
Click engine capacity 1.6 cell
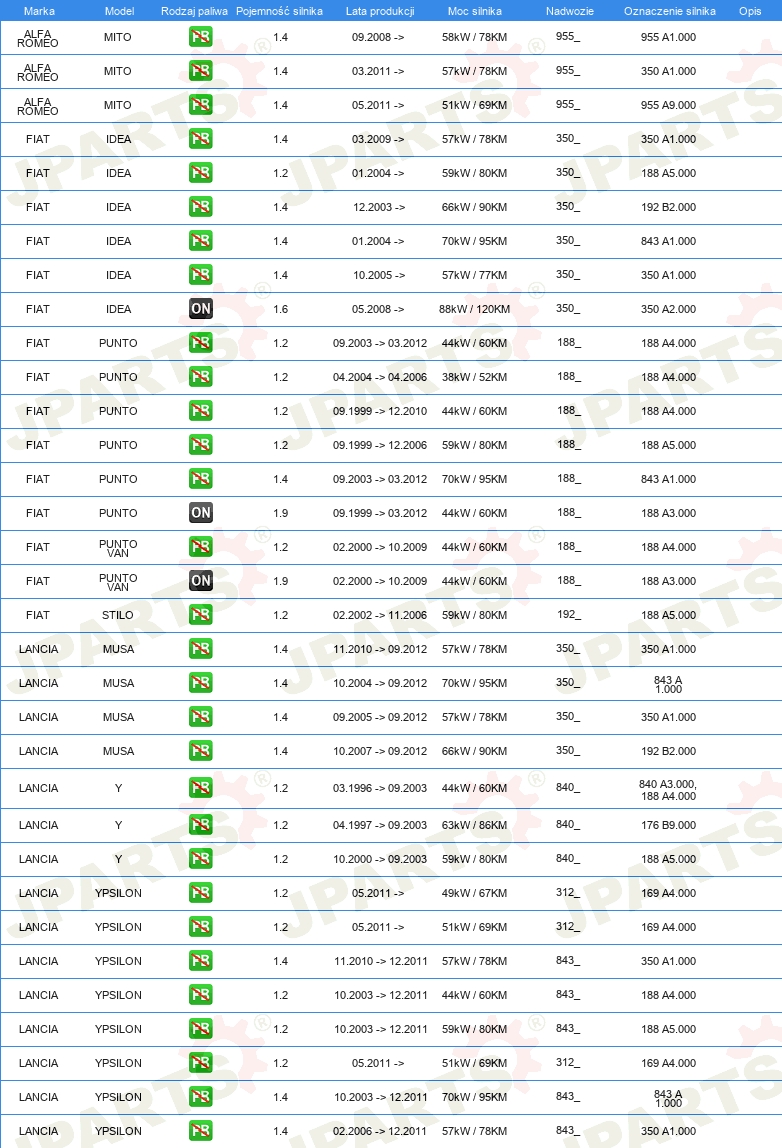pos(280,309)
